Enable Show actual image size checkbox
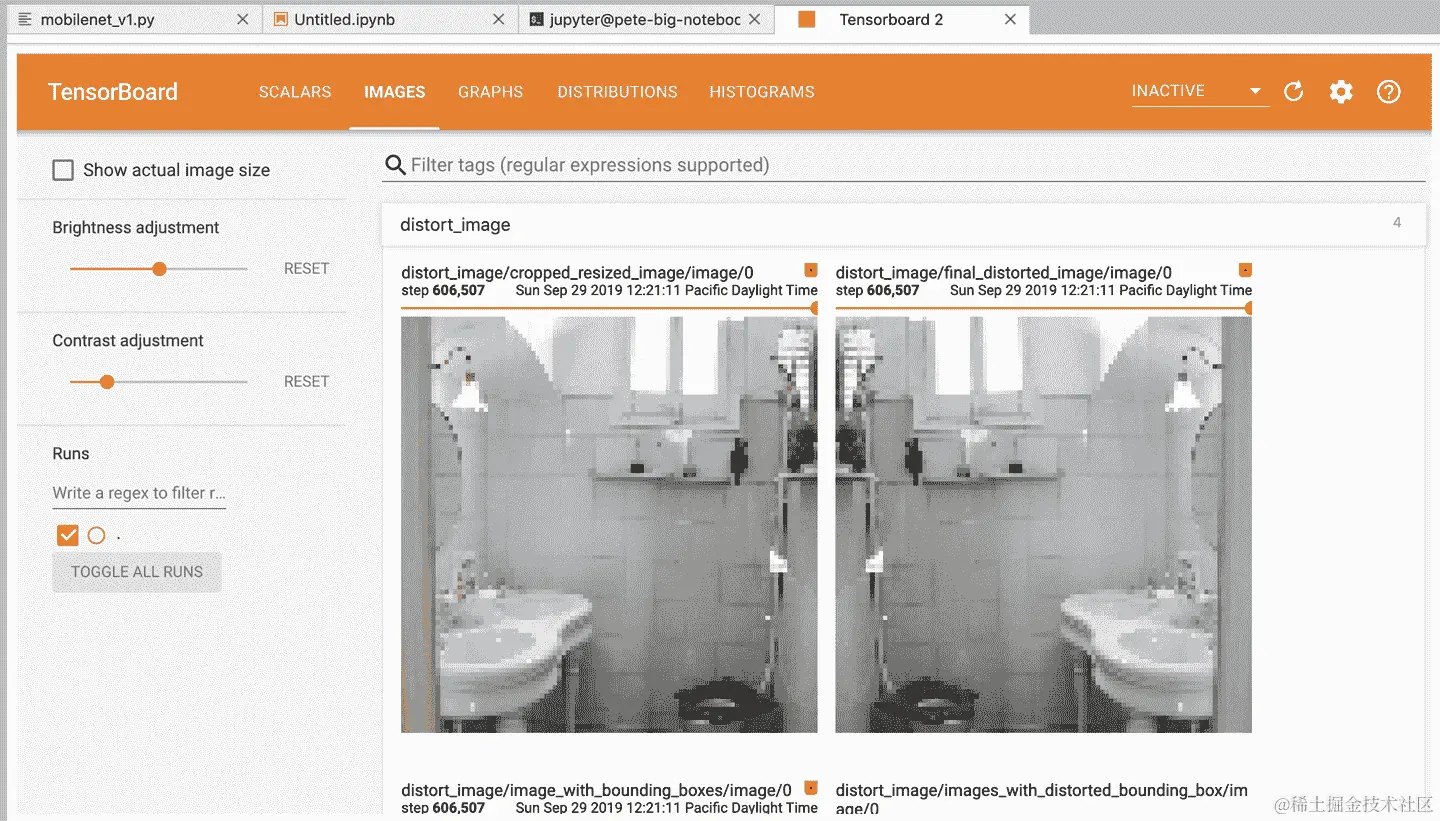Screen dimensions: 1440x821 point(63,170)
